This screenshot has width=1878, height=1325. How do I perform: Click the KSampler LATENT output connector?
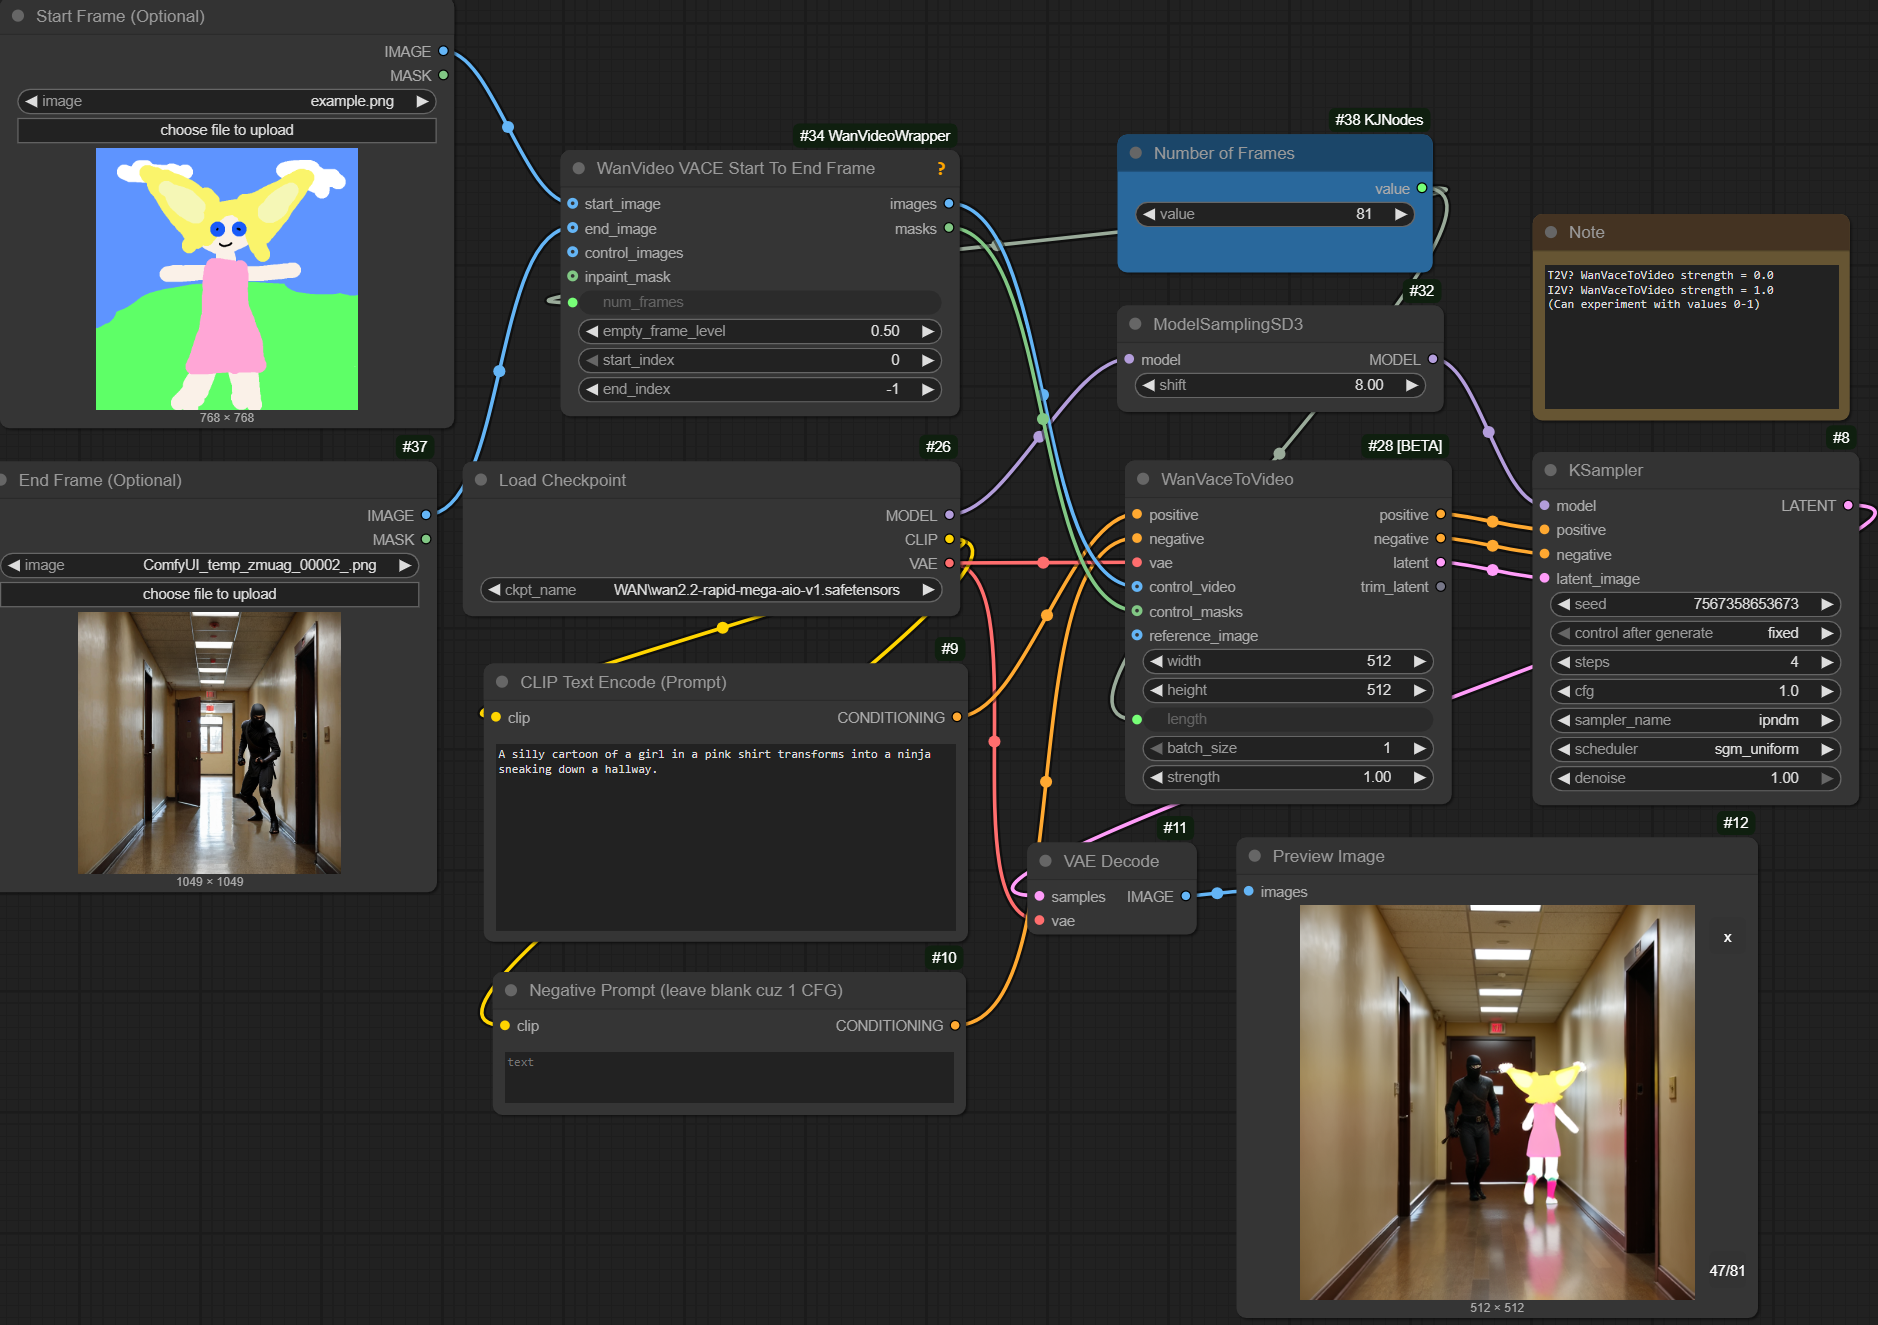point(1848,506)
